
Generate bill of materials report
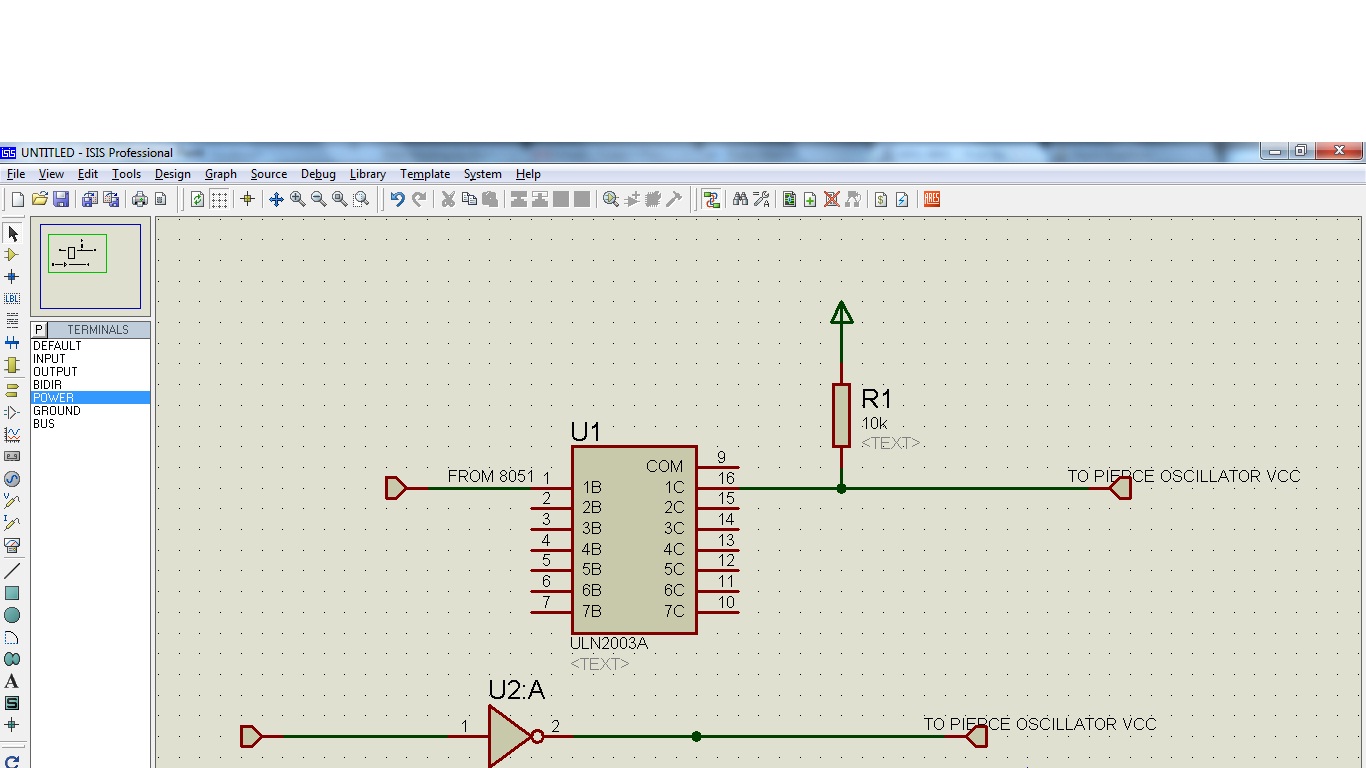[881, 200]
